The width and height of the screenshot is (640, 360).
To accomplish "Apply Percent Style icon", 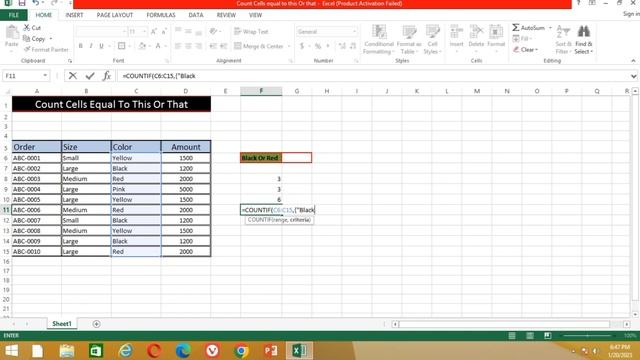I will 318,46.
